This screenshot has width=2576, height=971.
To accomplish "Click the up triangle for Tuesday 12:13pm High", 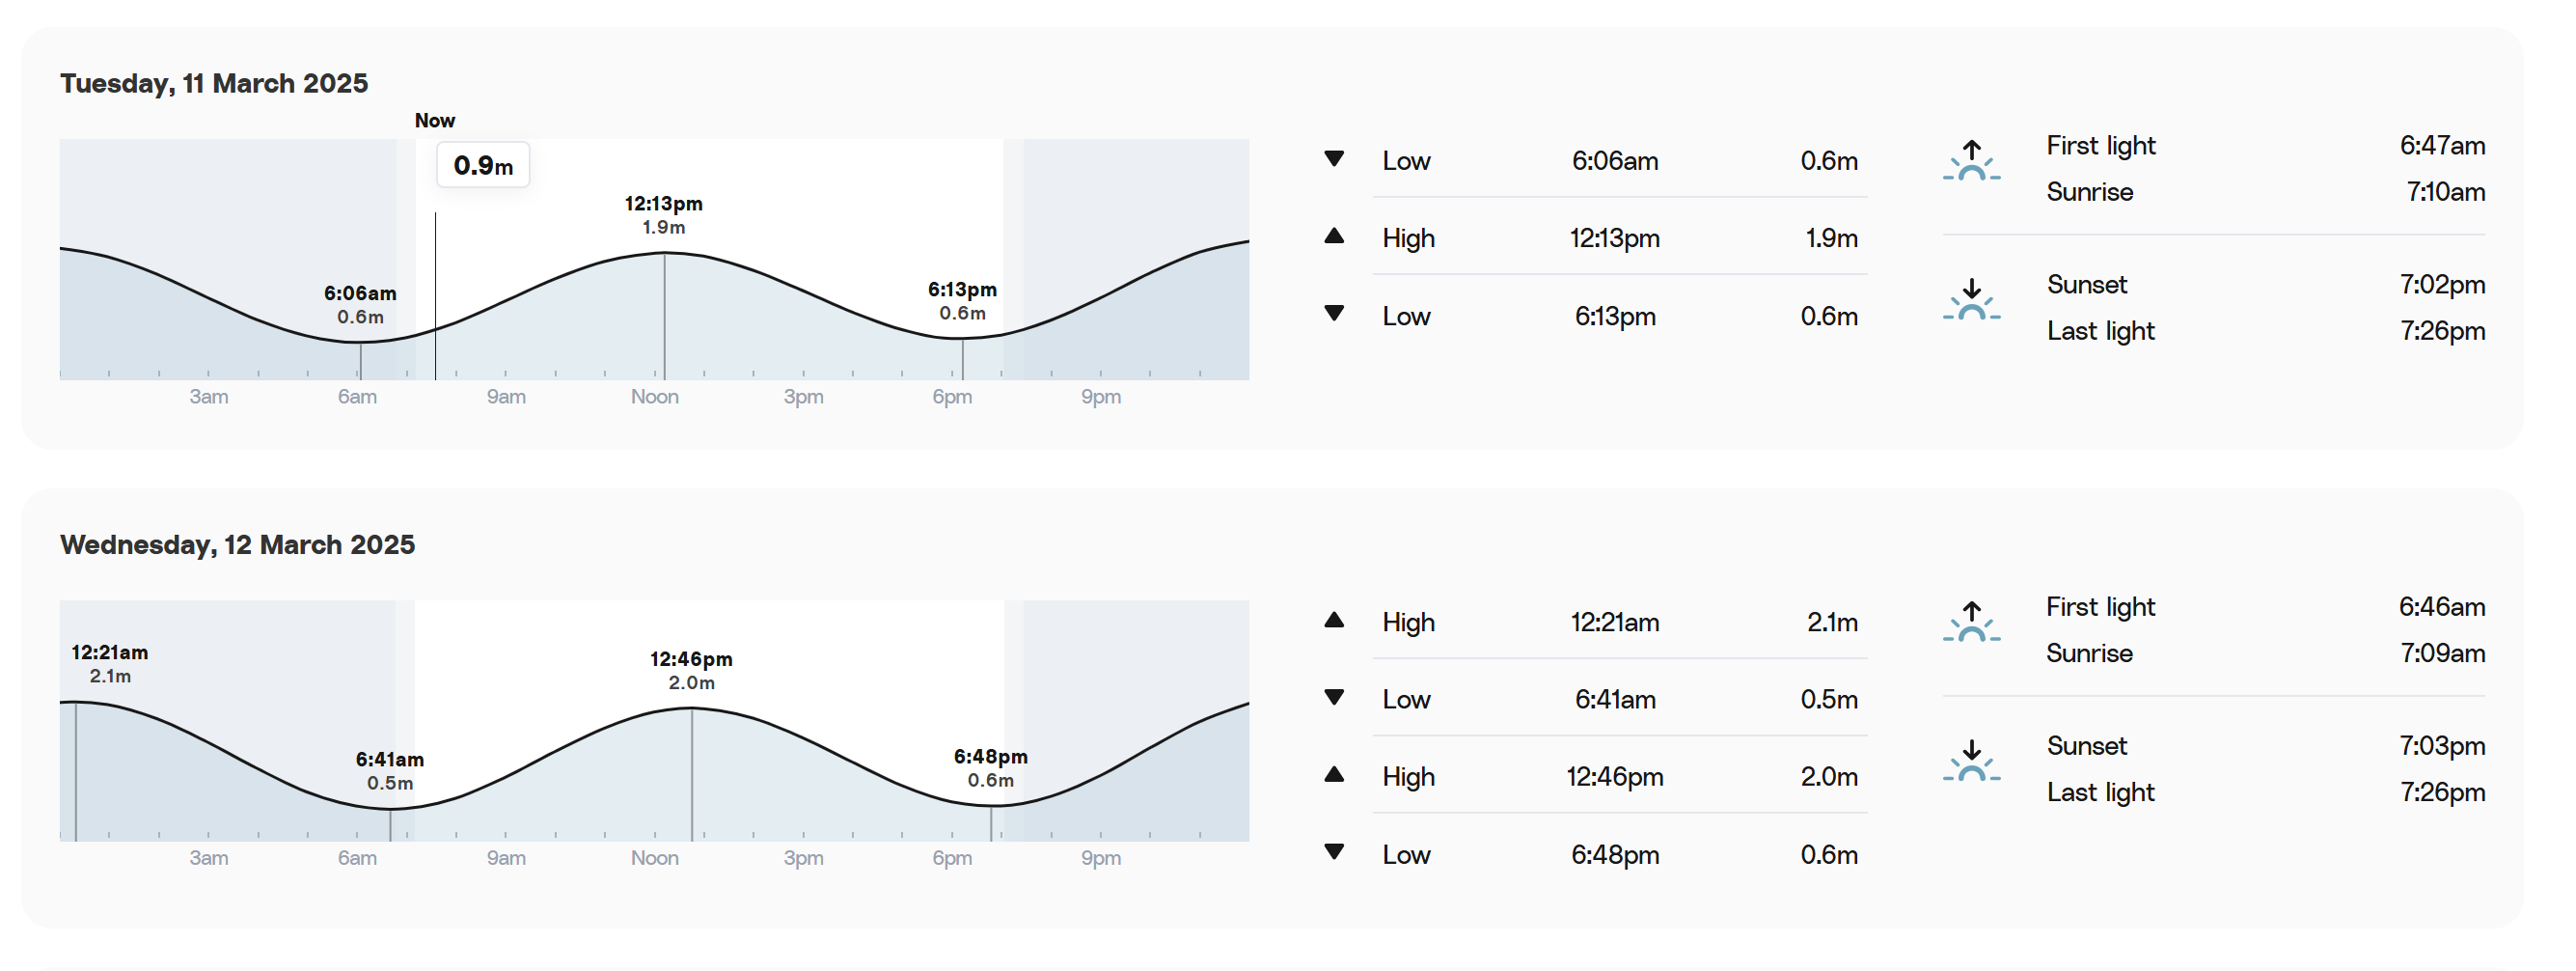I will coord(1333,236).
